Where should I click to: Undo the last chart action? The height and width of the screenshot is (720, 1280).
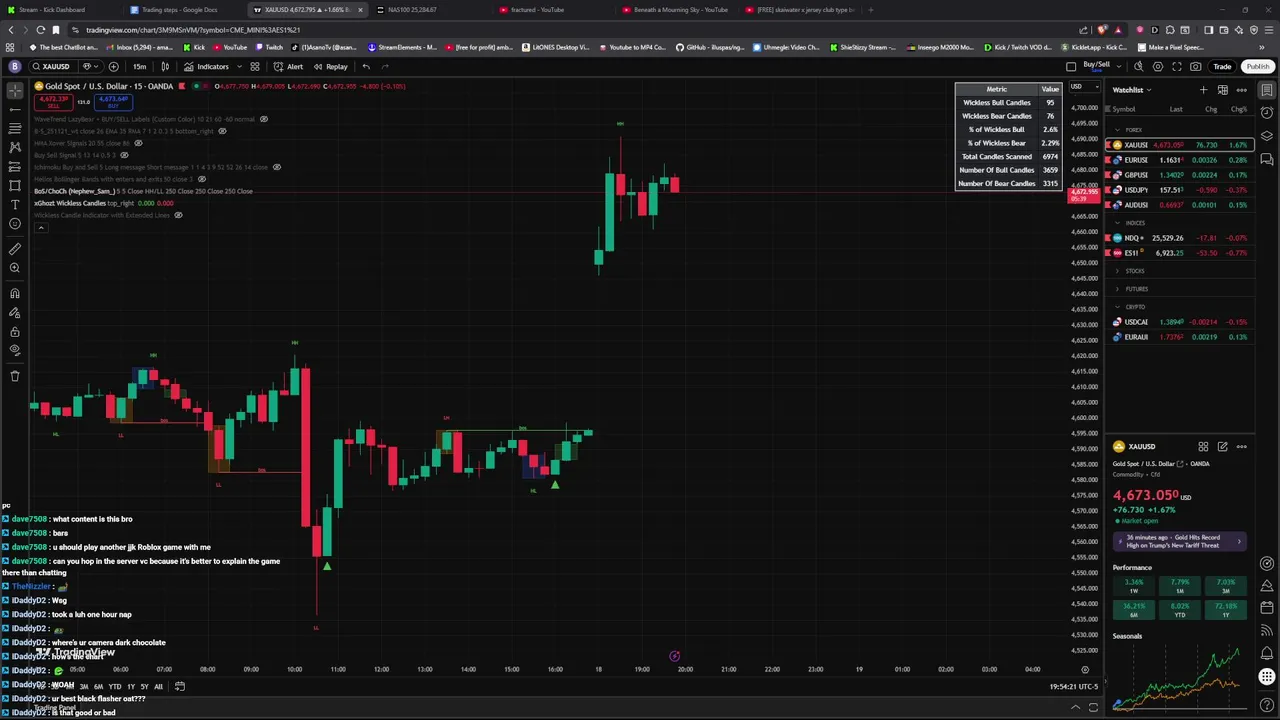click(x=366, y=67)
